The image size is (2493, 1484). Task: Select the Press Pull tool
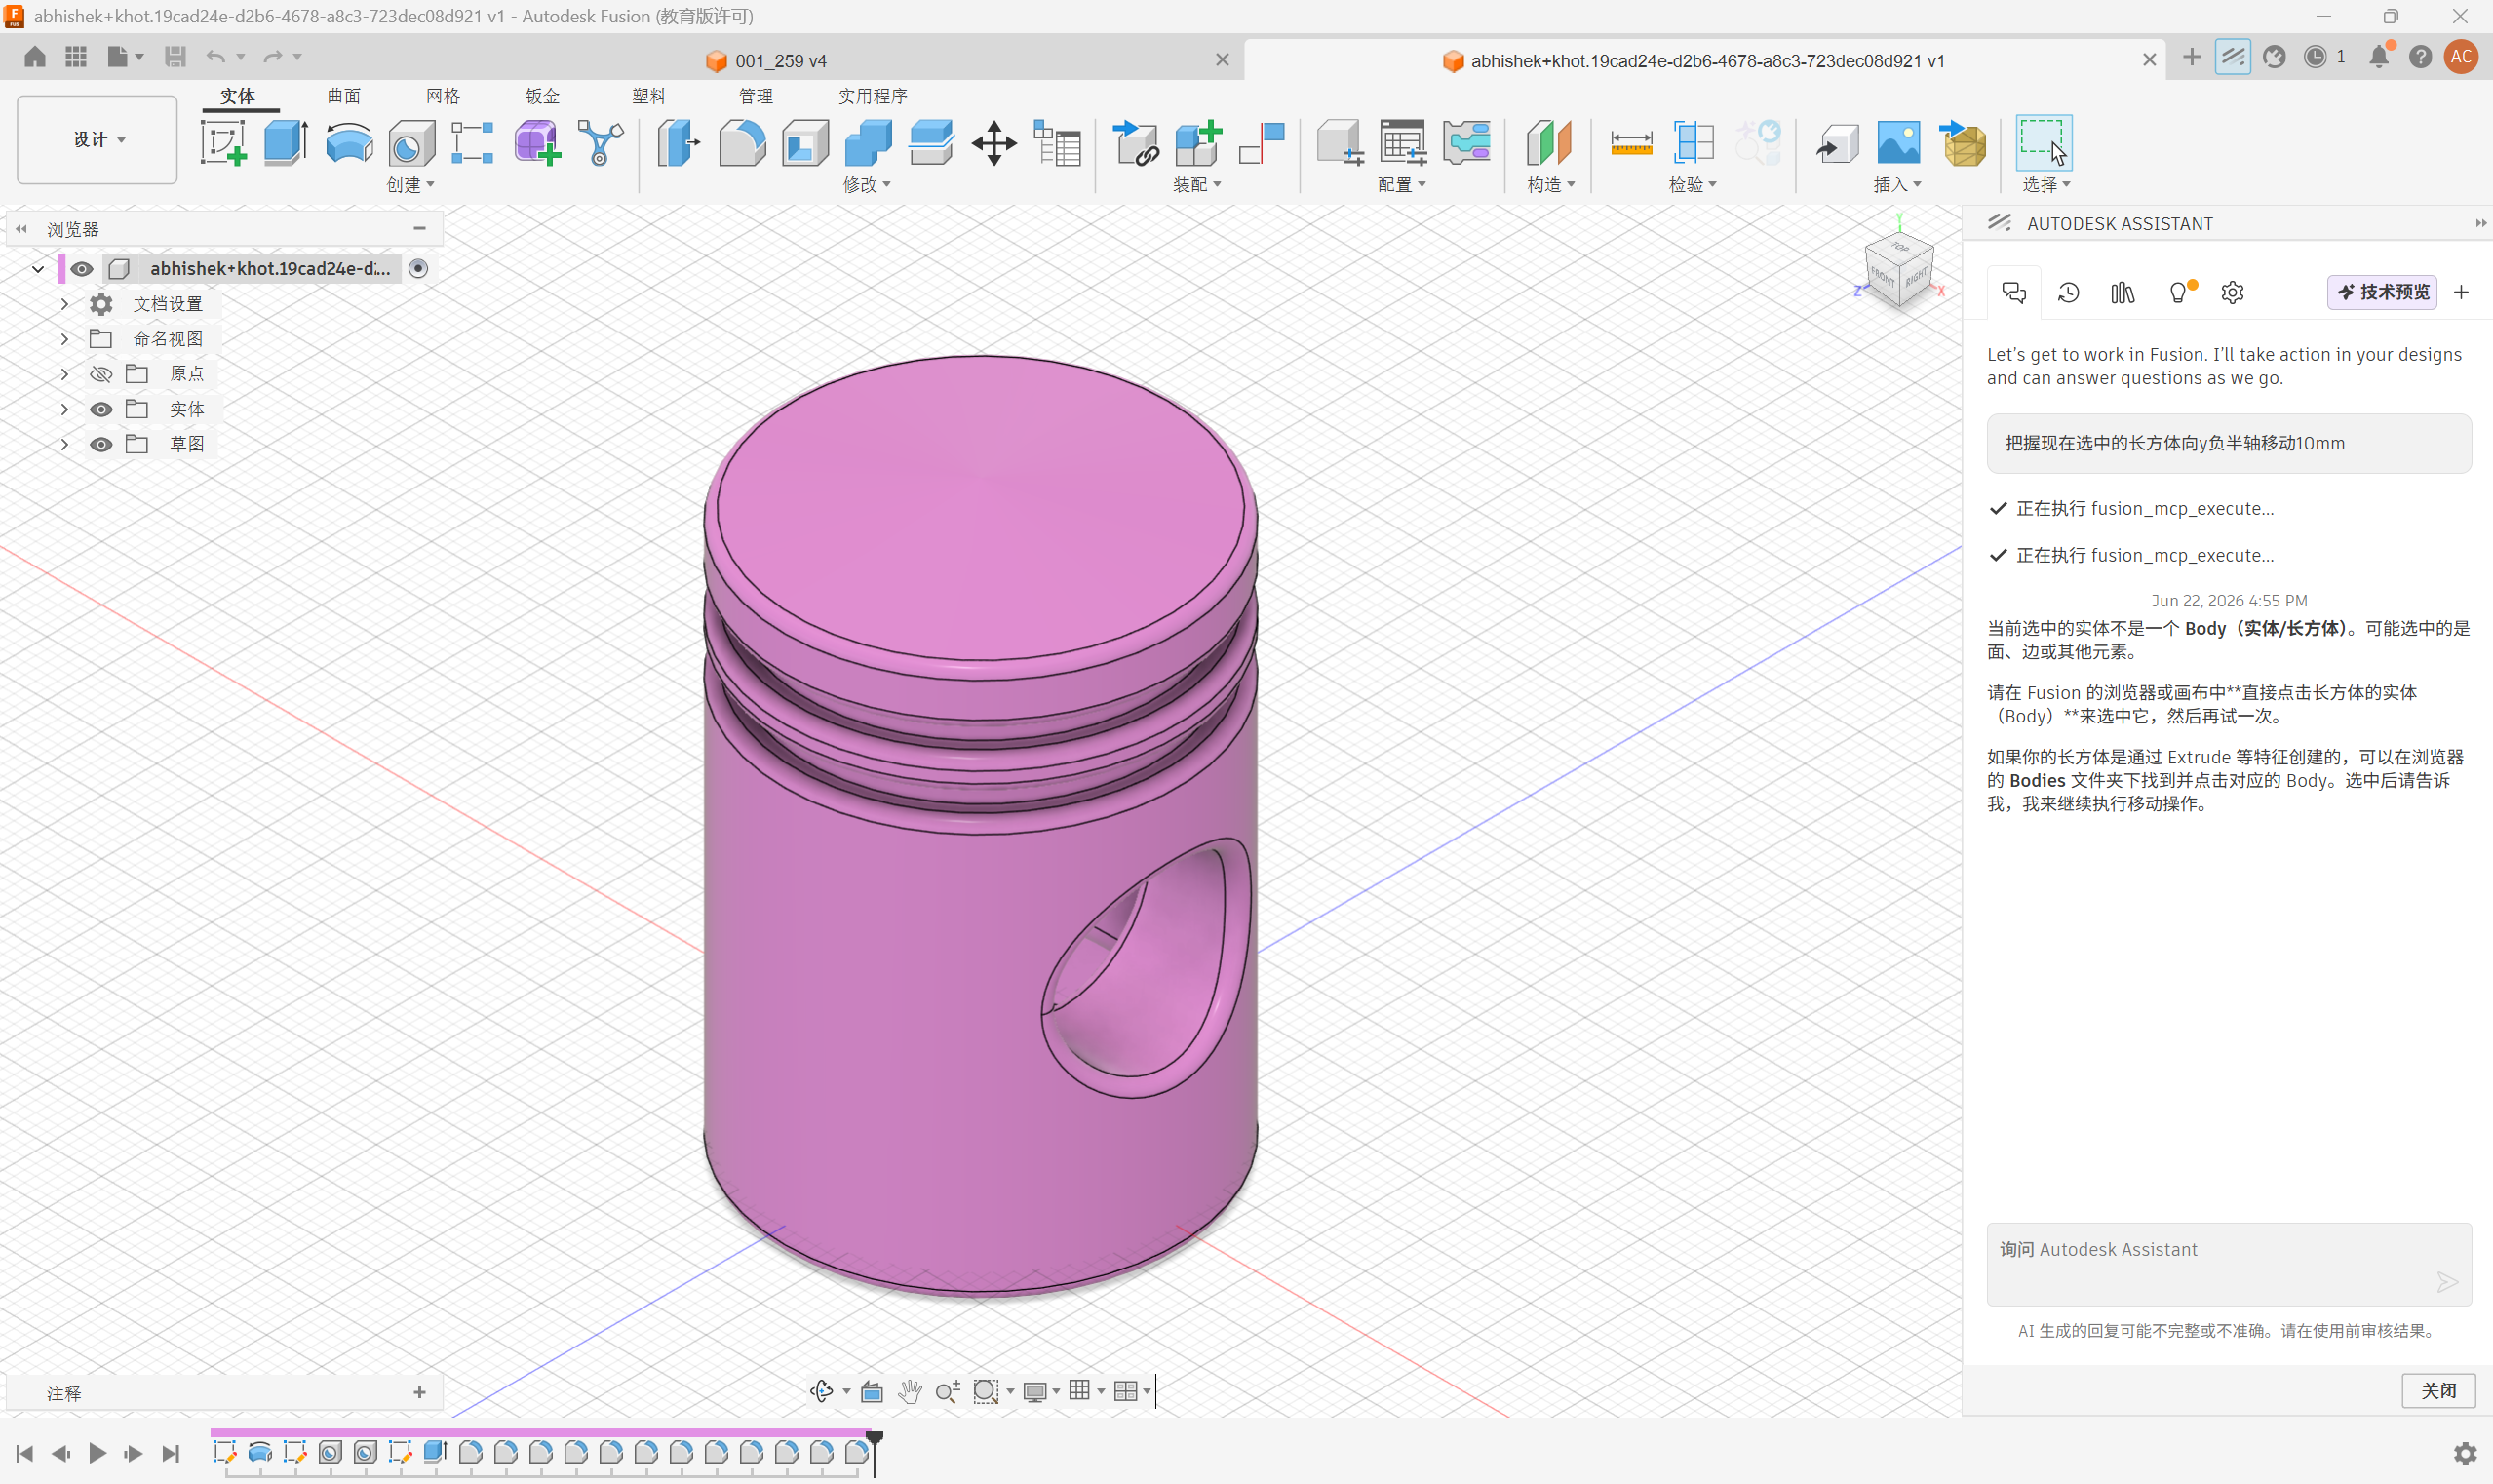[x=679, y=143]
